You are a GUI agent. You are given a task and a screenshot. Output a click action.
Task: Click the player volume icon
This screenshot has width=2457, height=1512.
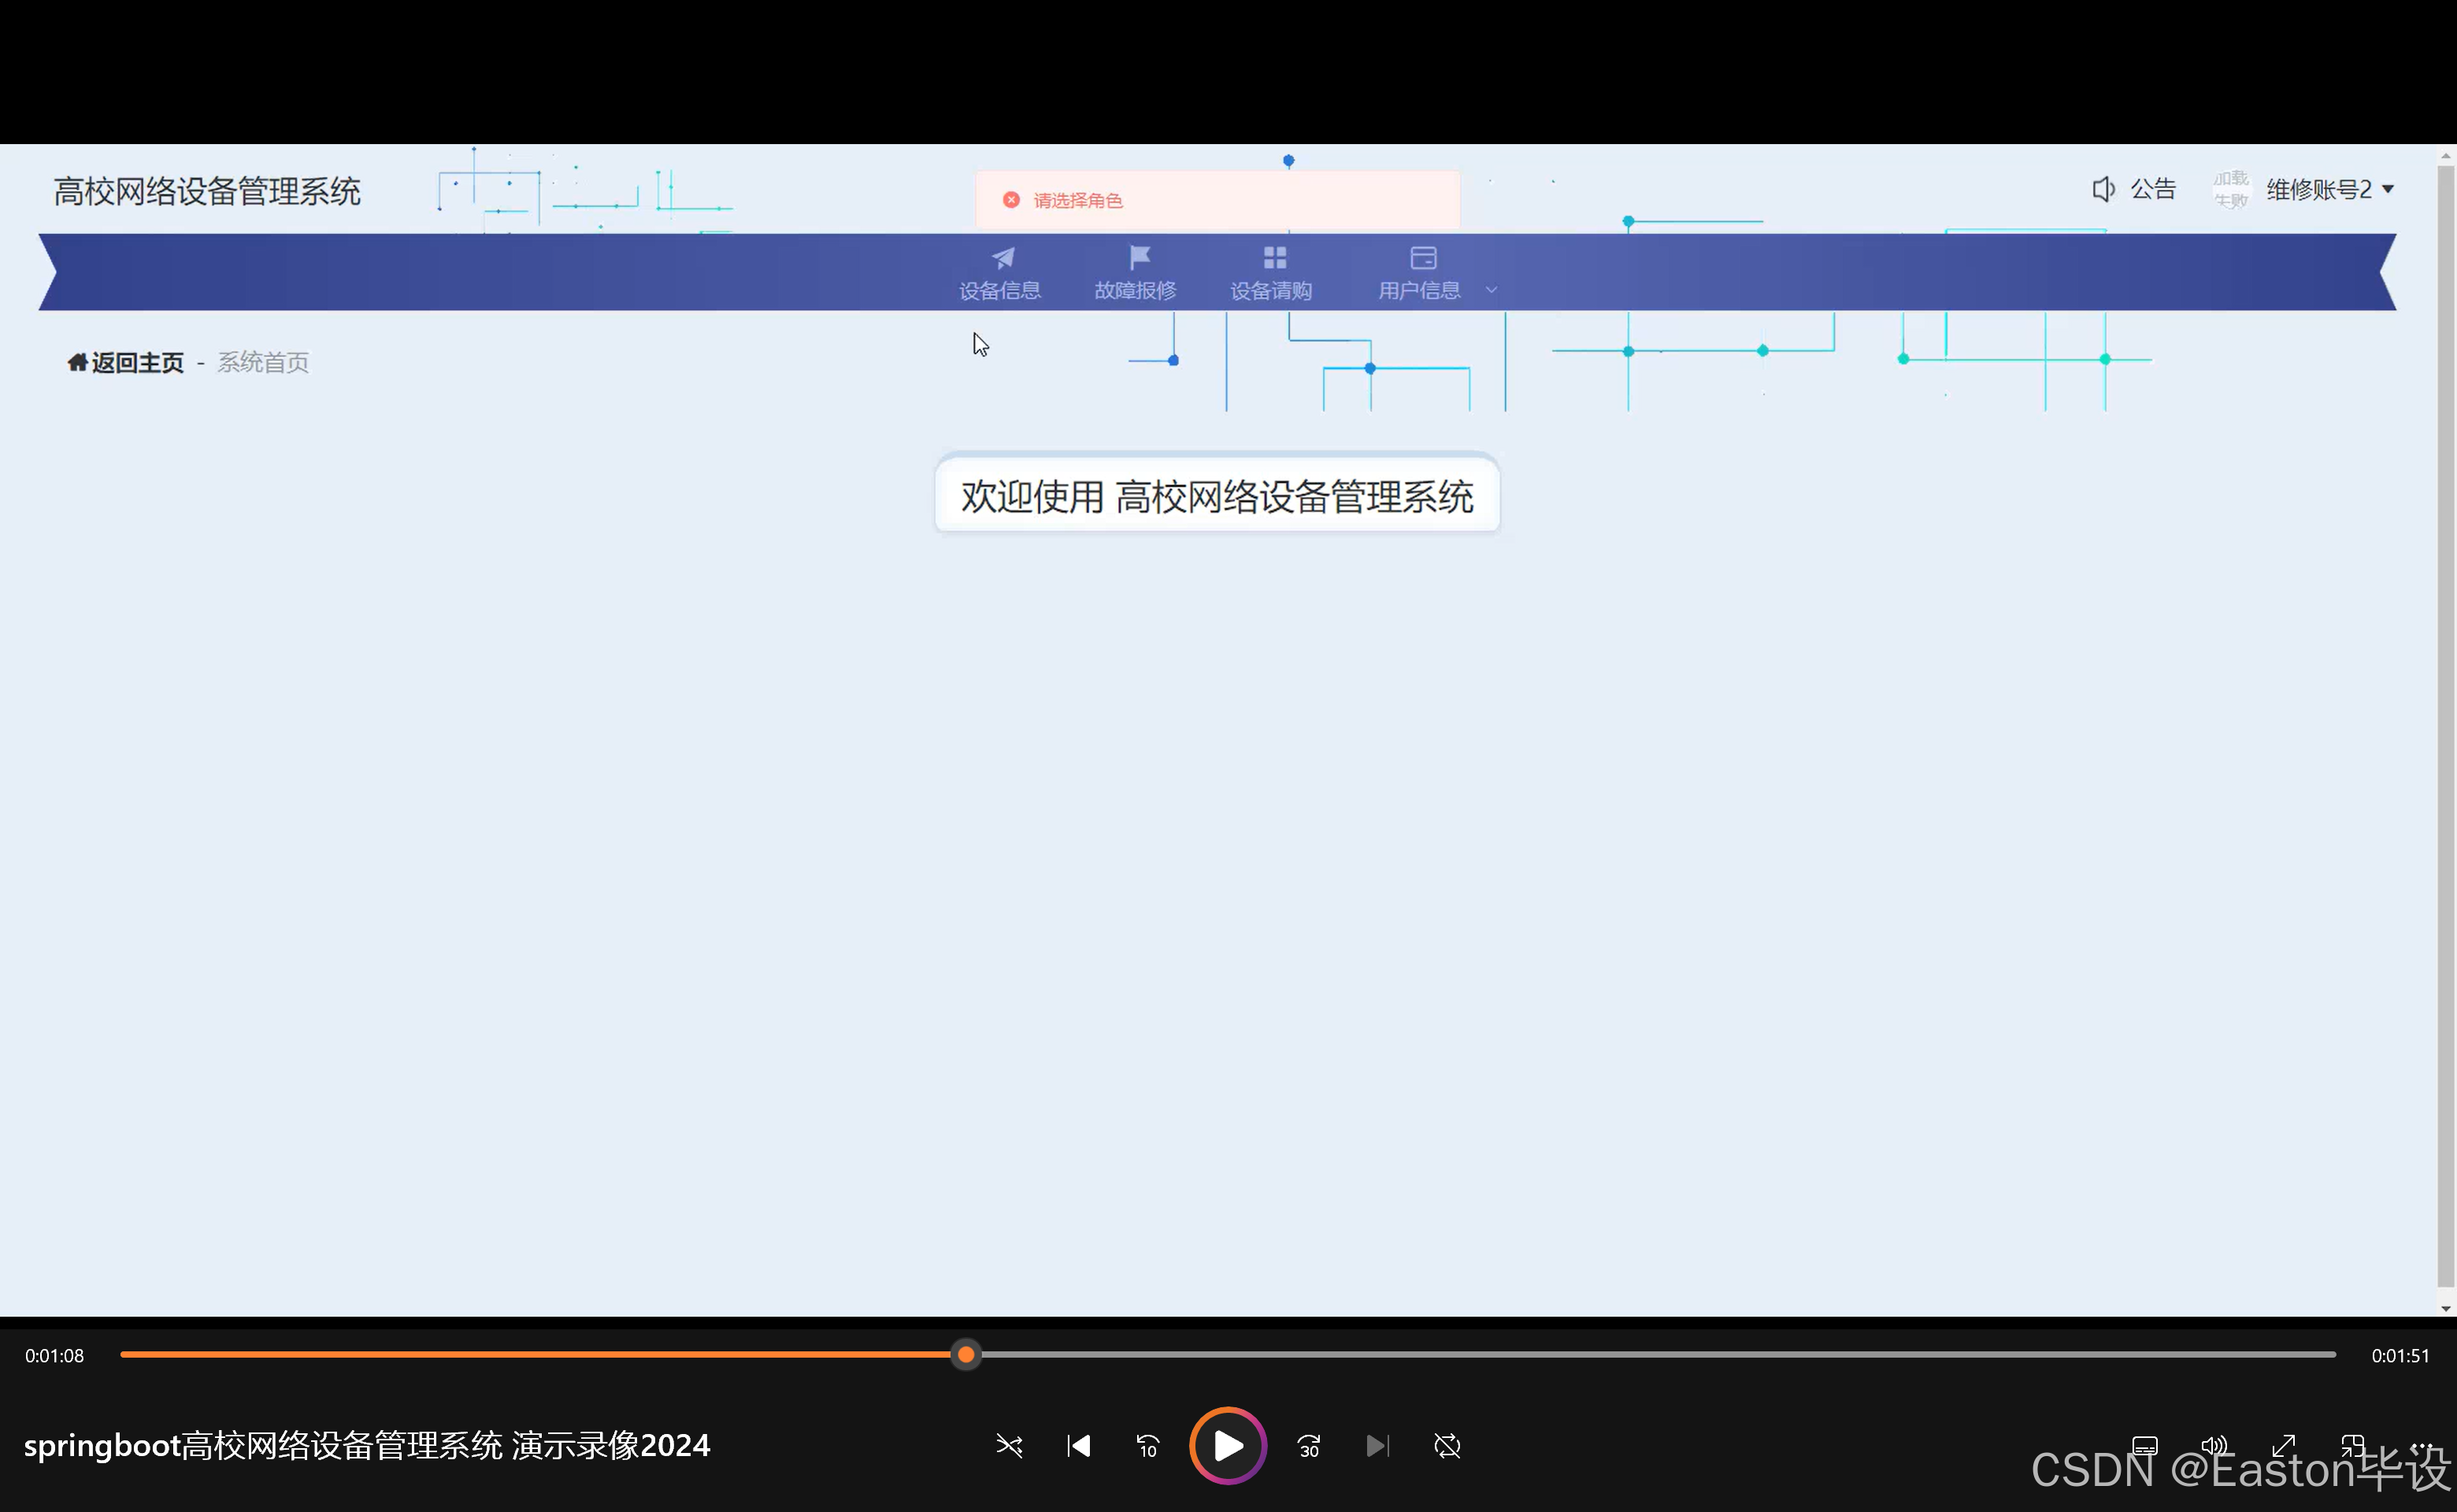coord(2214,1446)
